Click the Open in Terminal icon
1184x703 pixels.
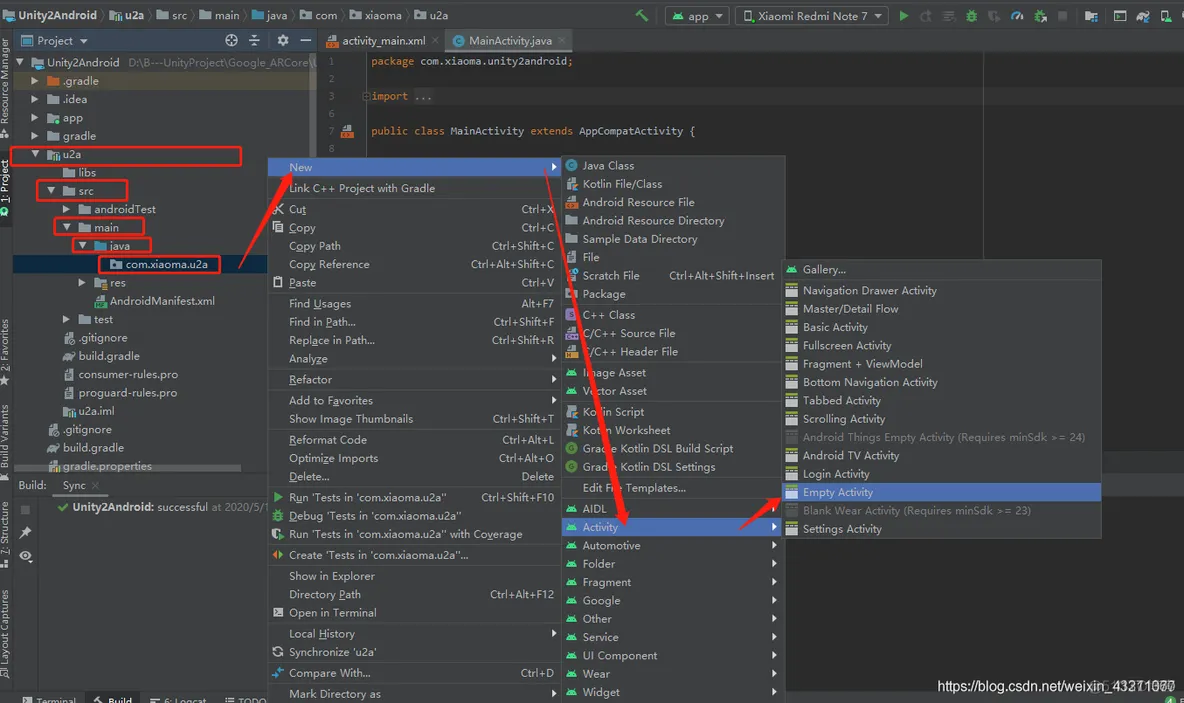pyautogui.click(x=278, y=612)
